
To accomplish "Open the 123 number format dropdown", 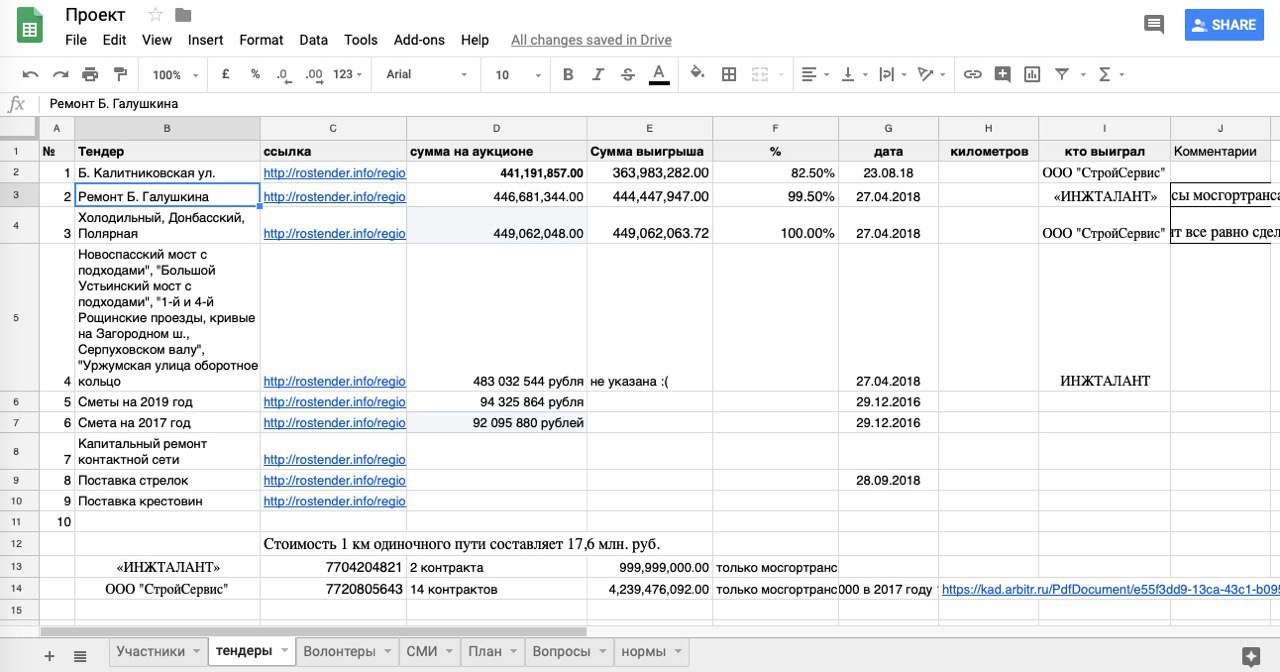I will [x=348, y=75].
